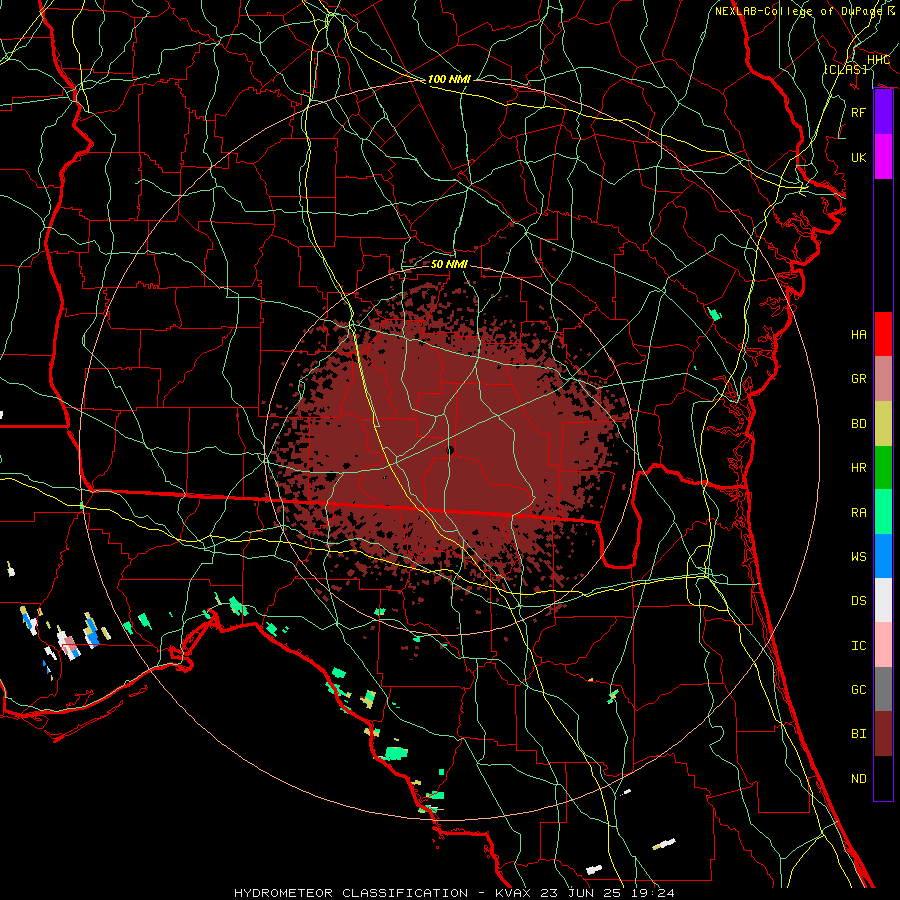Click the 'NEXLAB-College of DuPage' credit text
This screenshot has height=900, width=900.
click(x=800, y=11)
